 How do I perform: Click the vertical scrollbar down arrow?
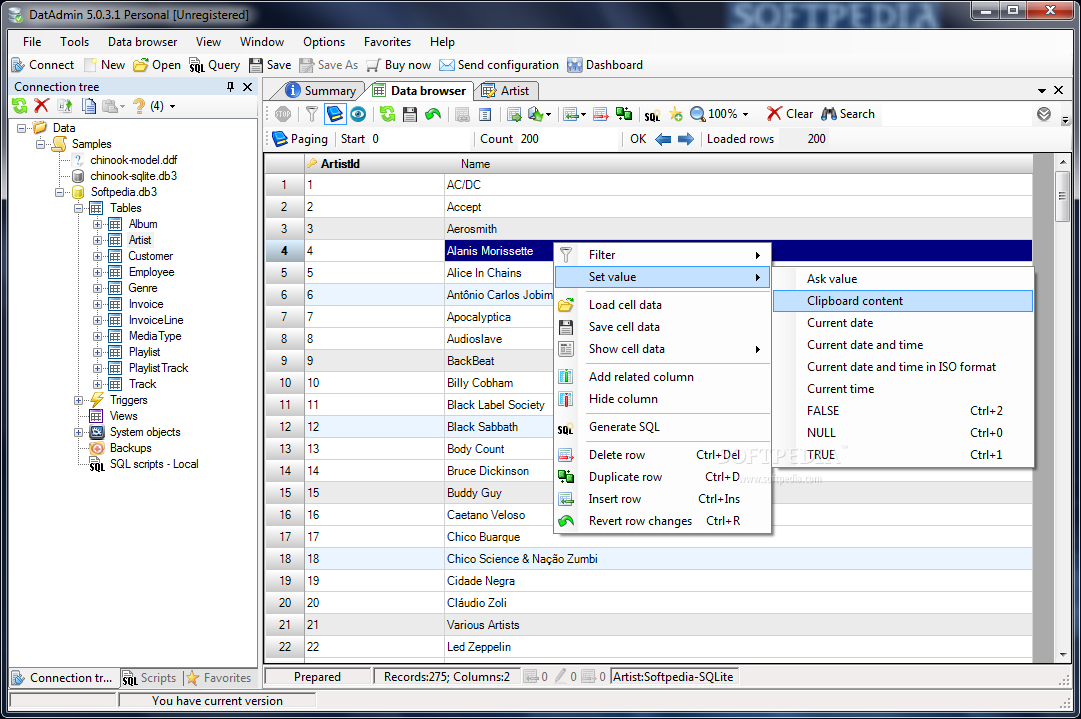click(x=1062, y=654)
